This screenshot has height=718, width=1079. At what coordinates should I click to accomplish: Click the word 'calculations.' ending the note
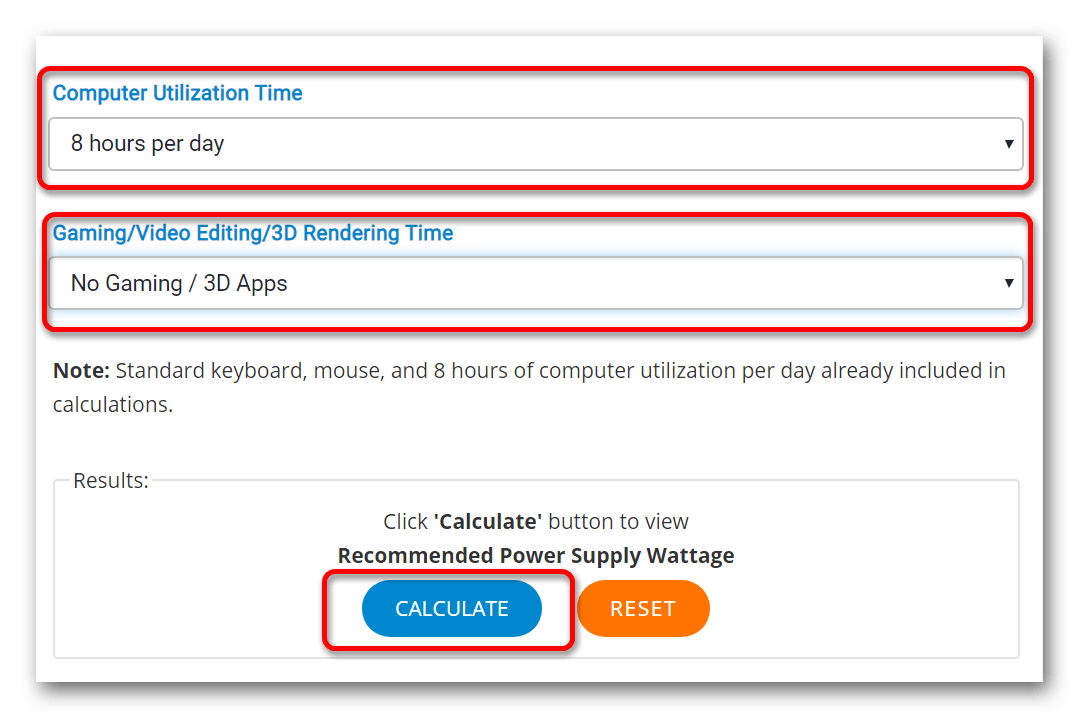tap(113, 405)
